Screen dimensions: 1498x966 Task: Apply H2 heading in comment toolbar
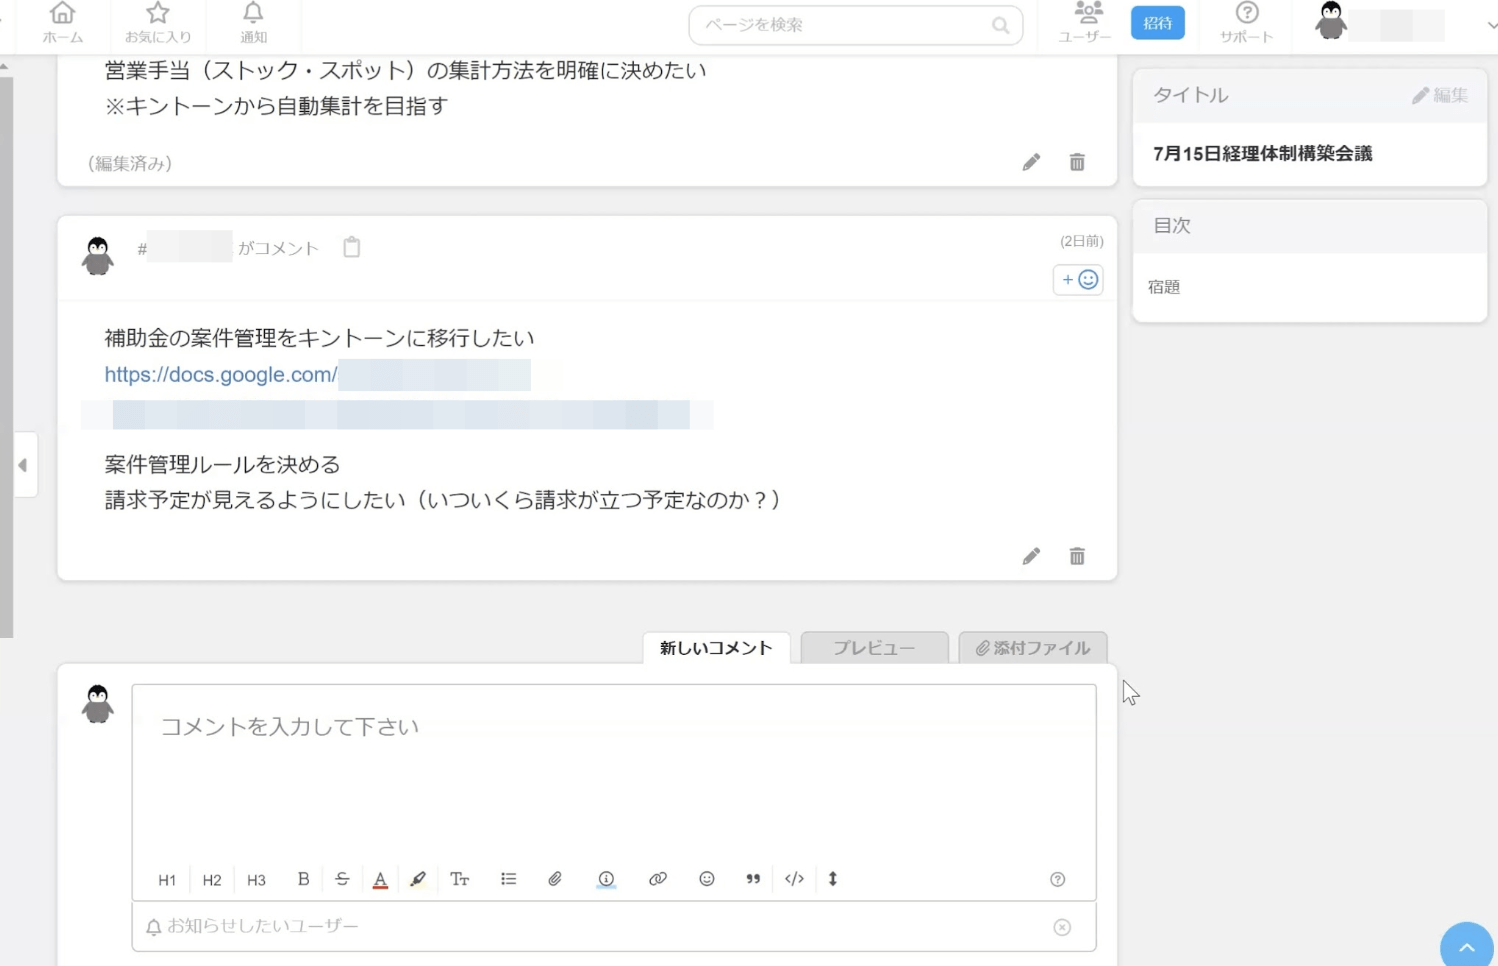point(211,879)
